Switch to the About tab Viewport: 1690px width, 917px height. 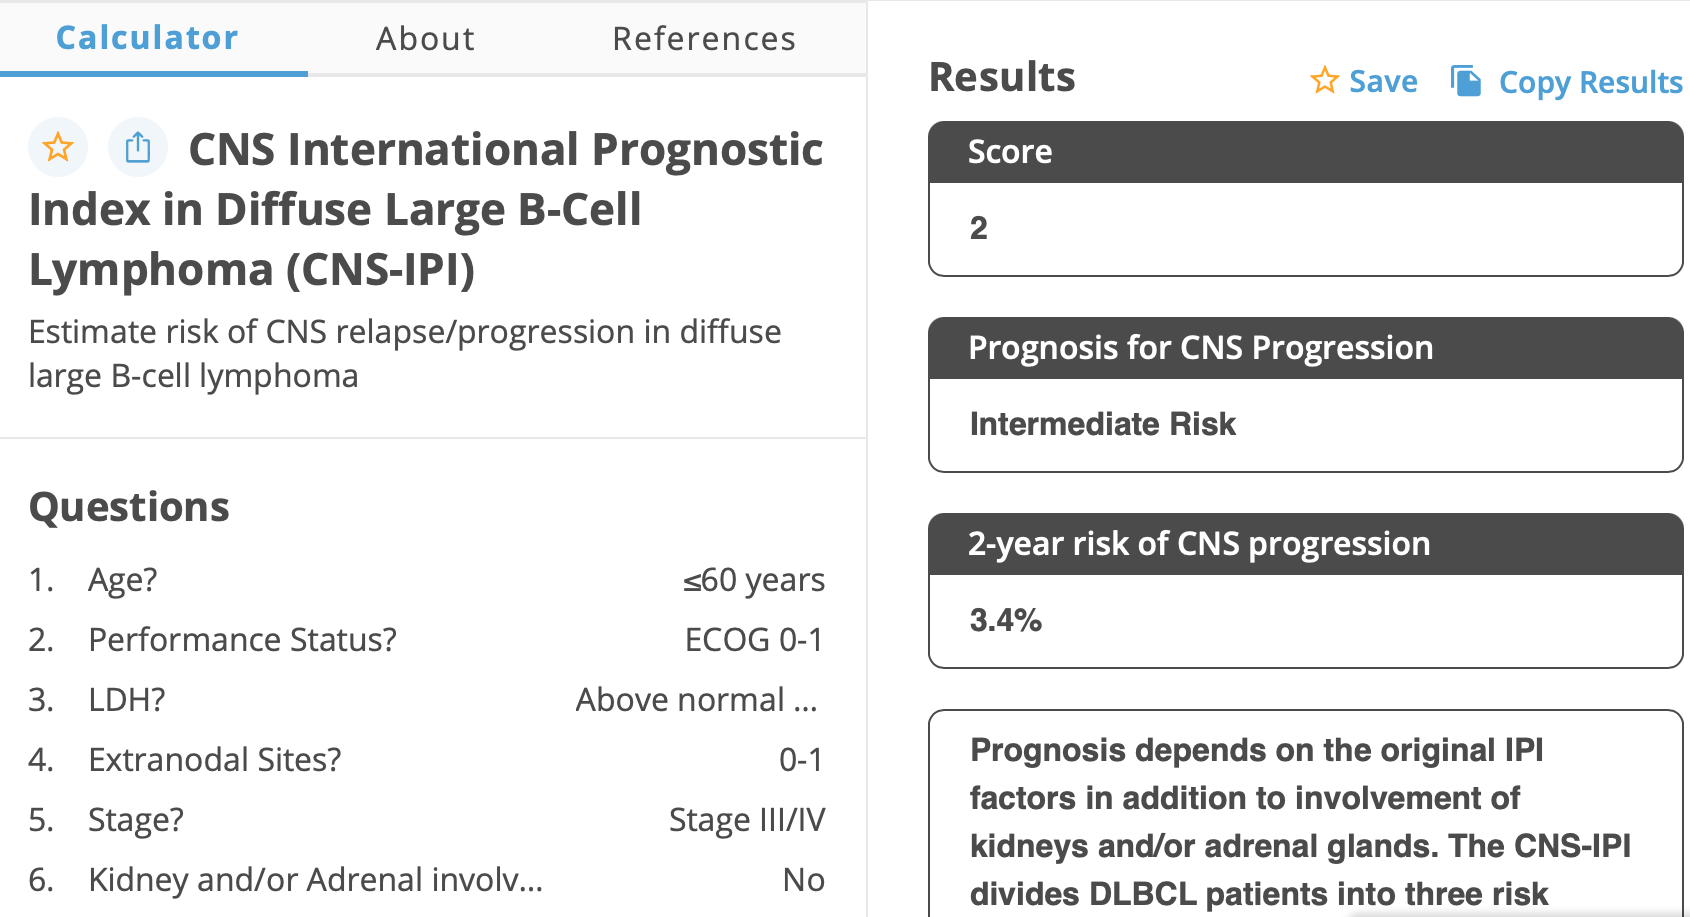425,38
